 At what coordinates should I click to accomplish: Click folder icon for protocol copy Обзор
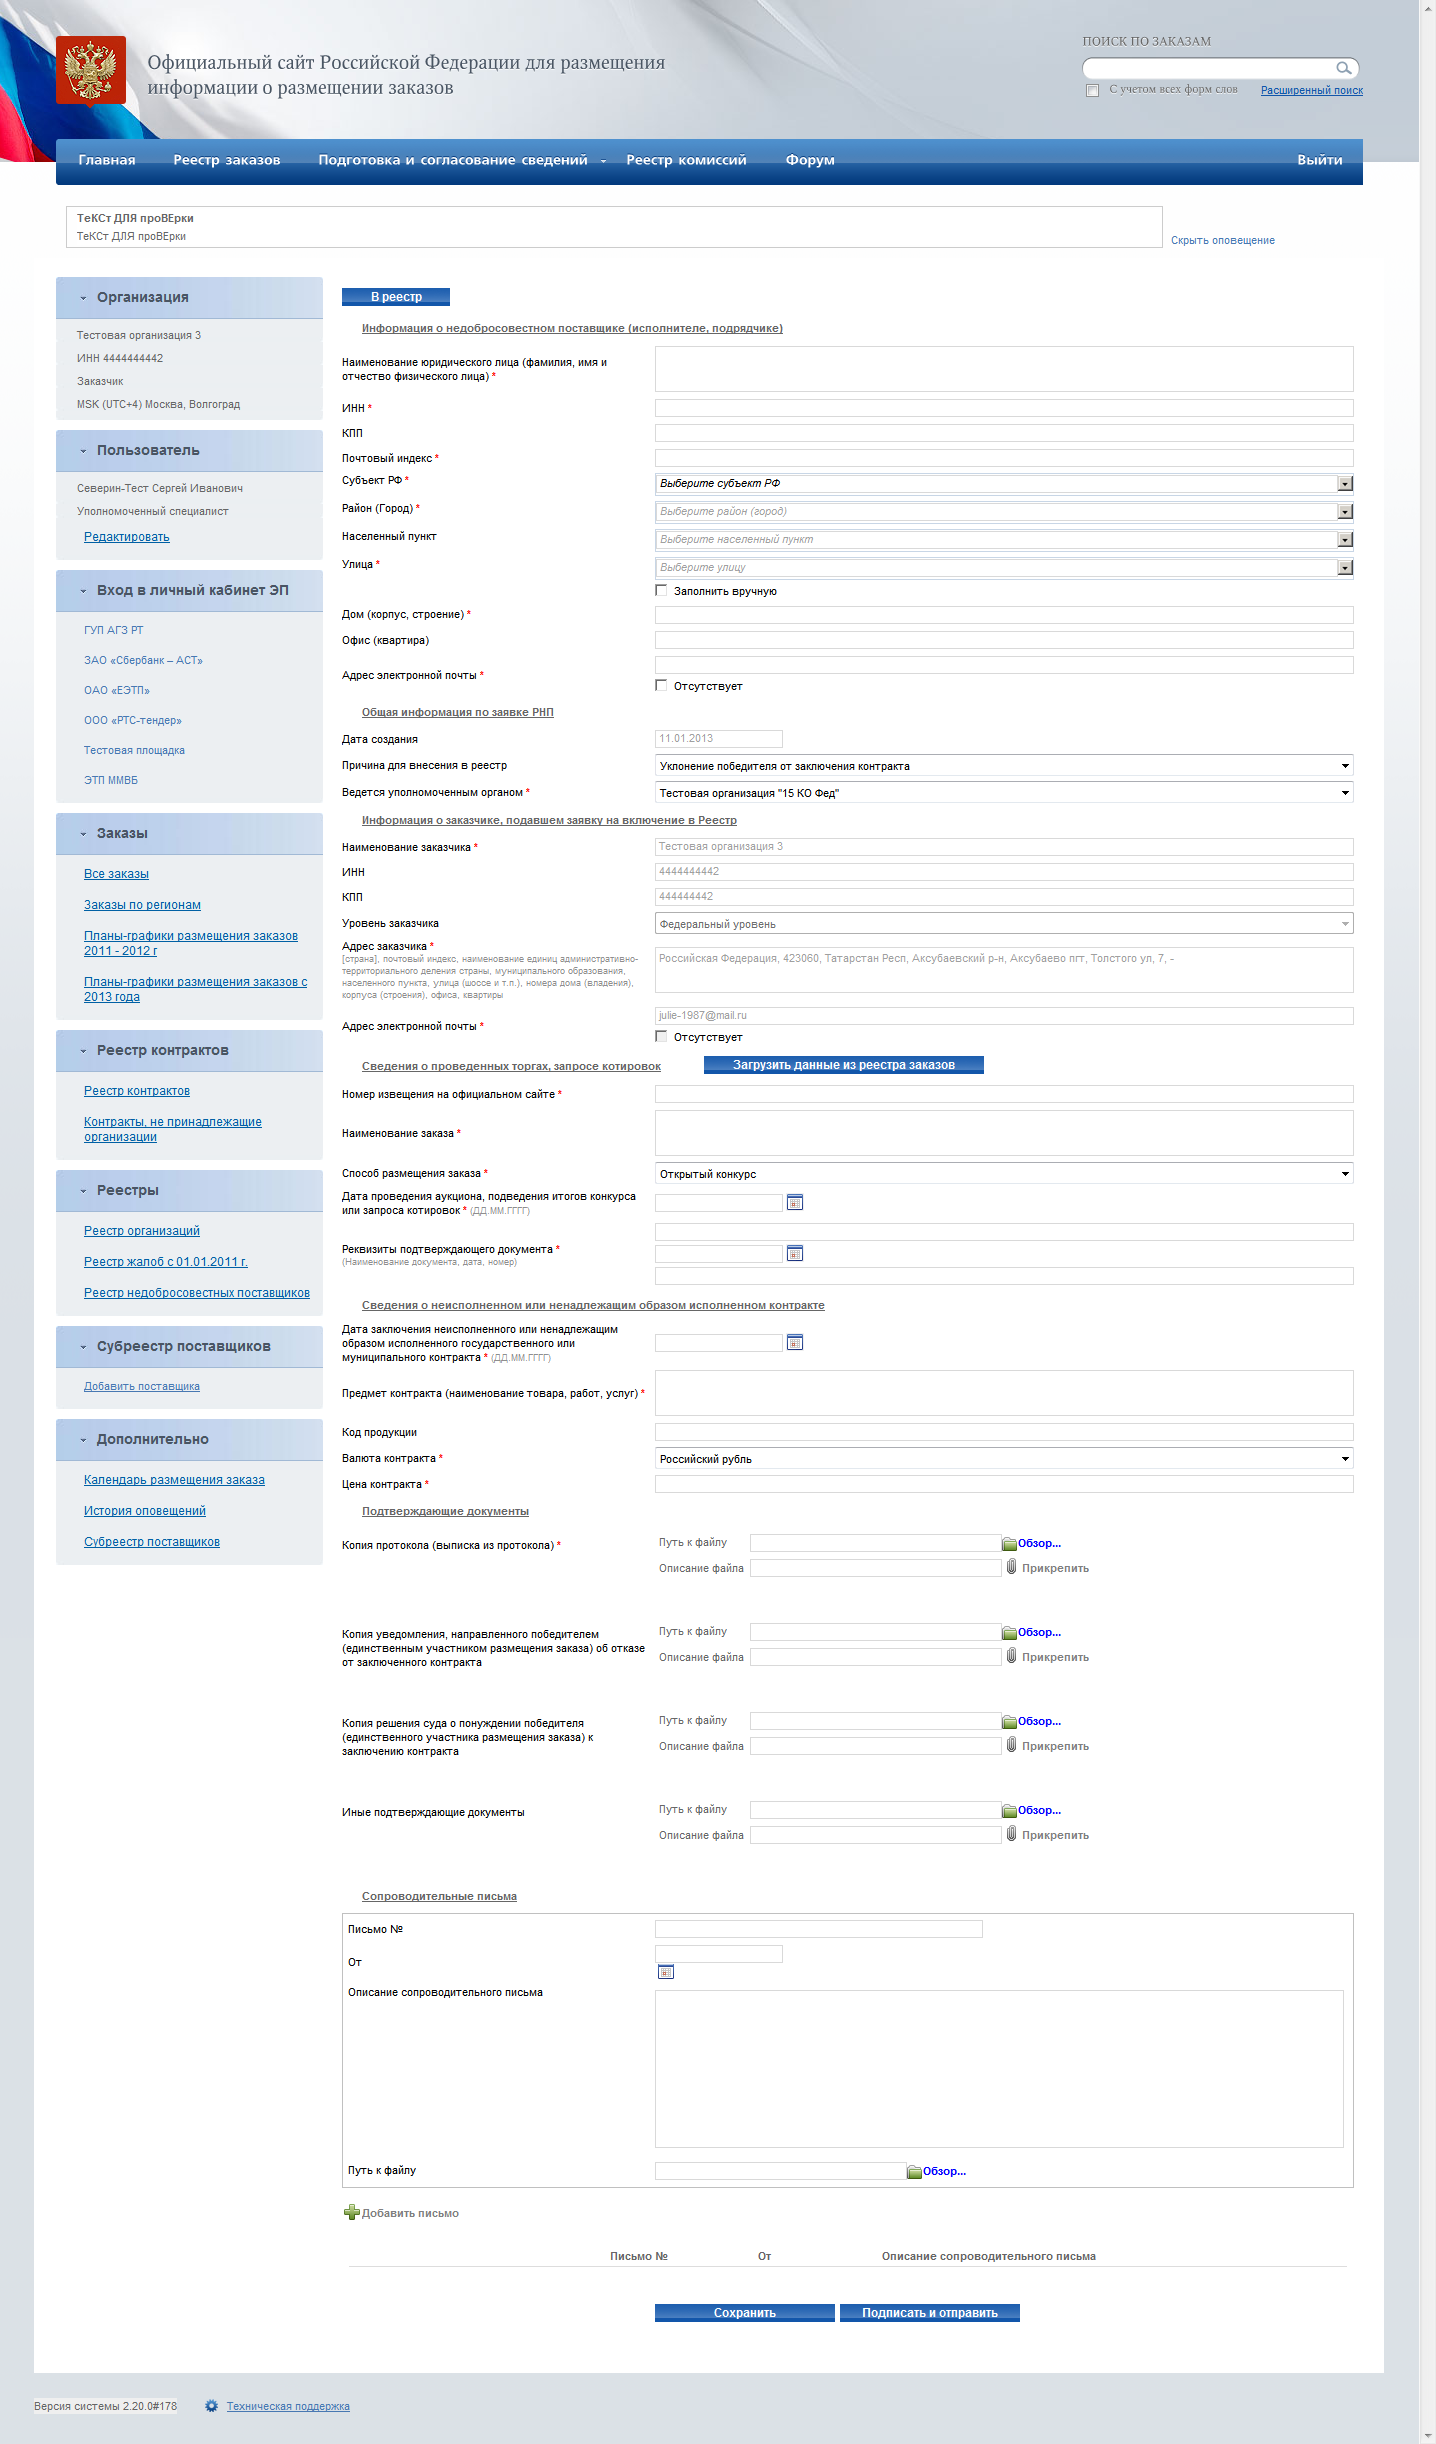[x=1010, y=1544]
